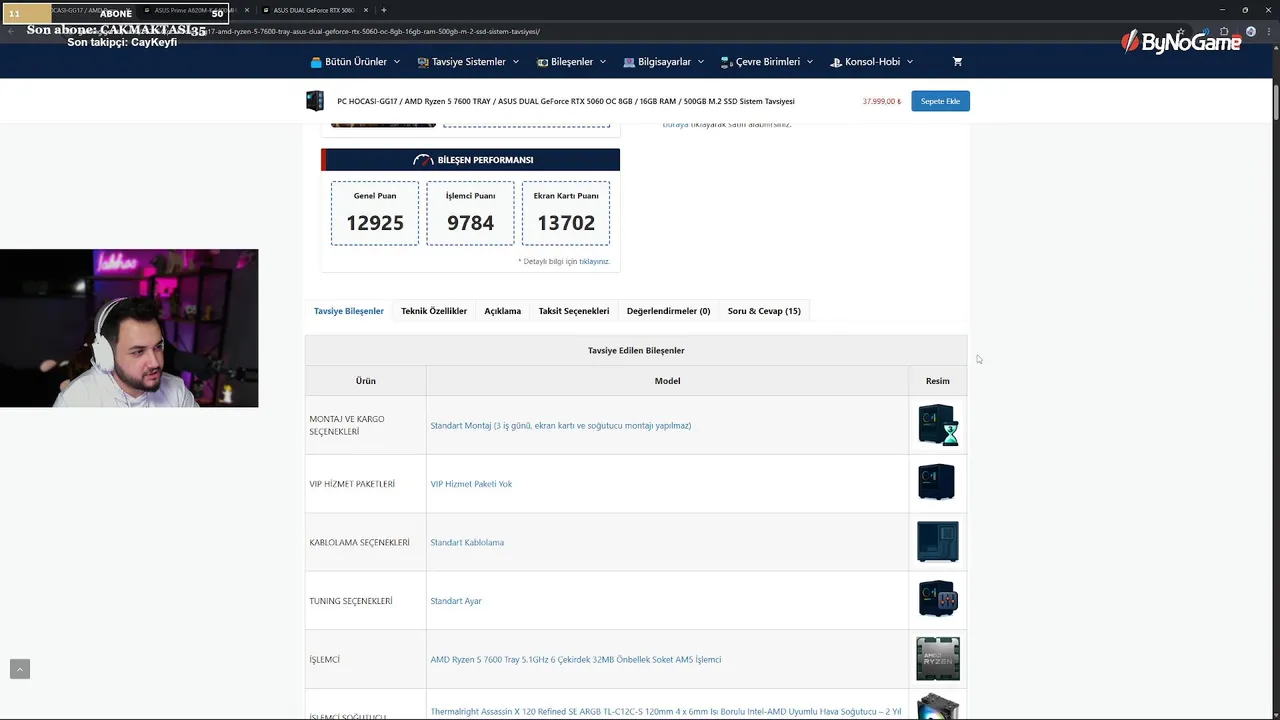Switch to Değerlendirmeler (0) tab
This screenshot has width=1280, height=720.
668,311
